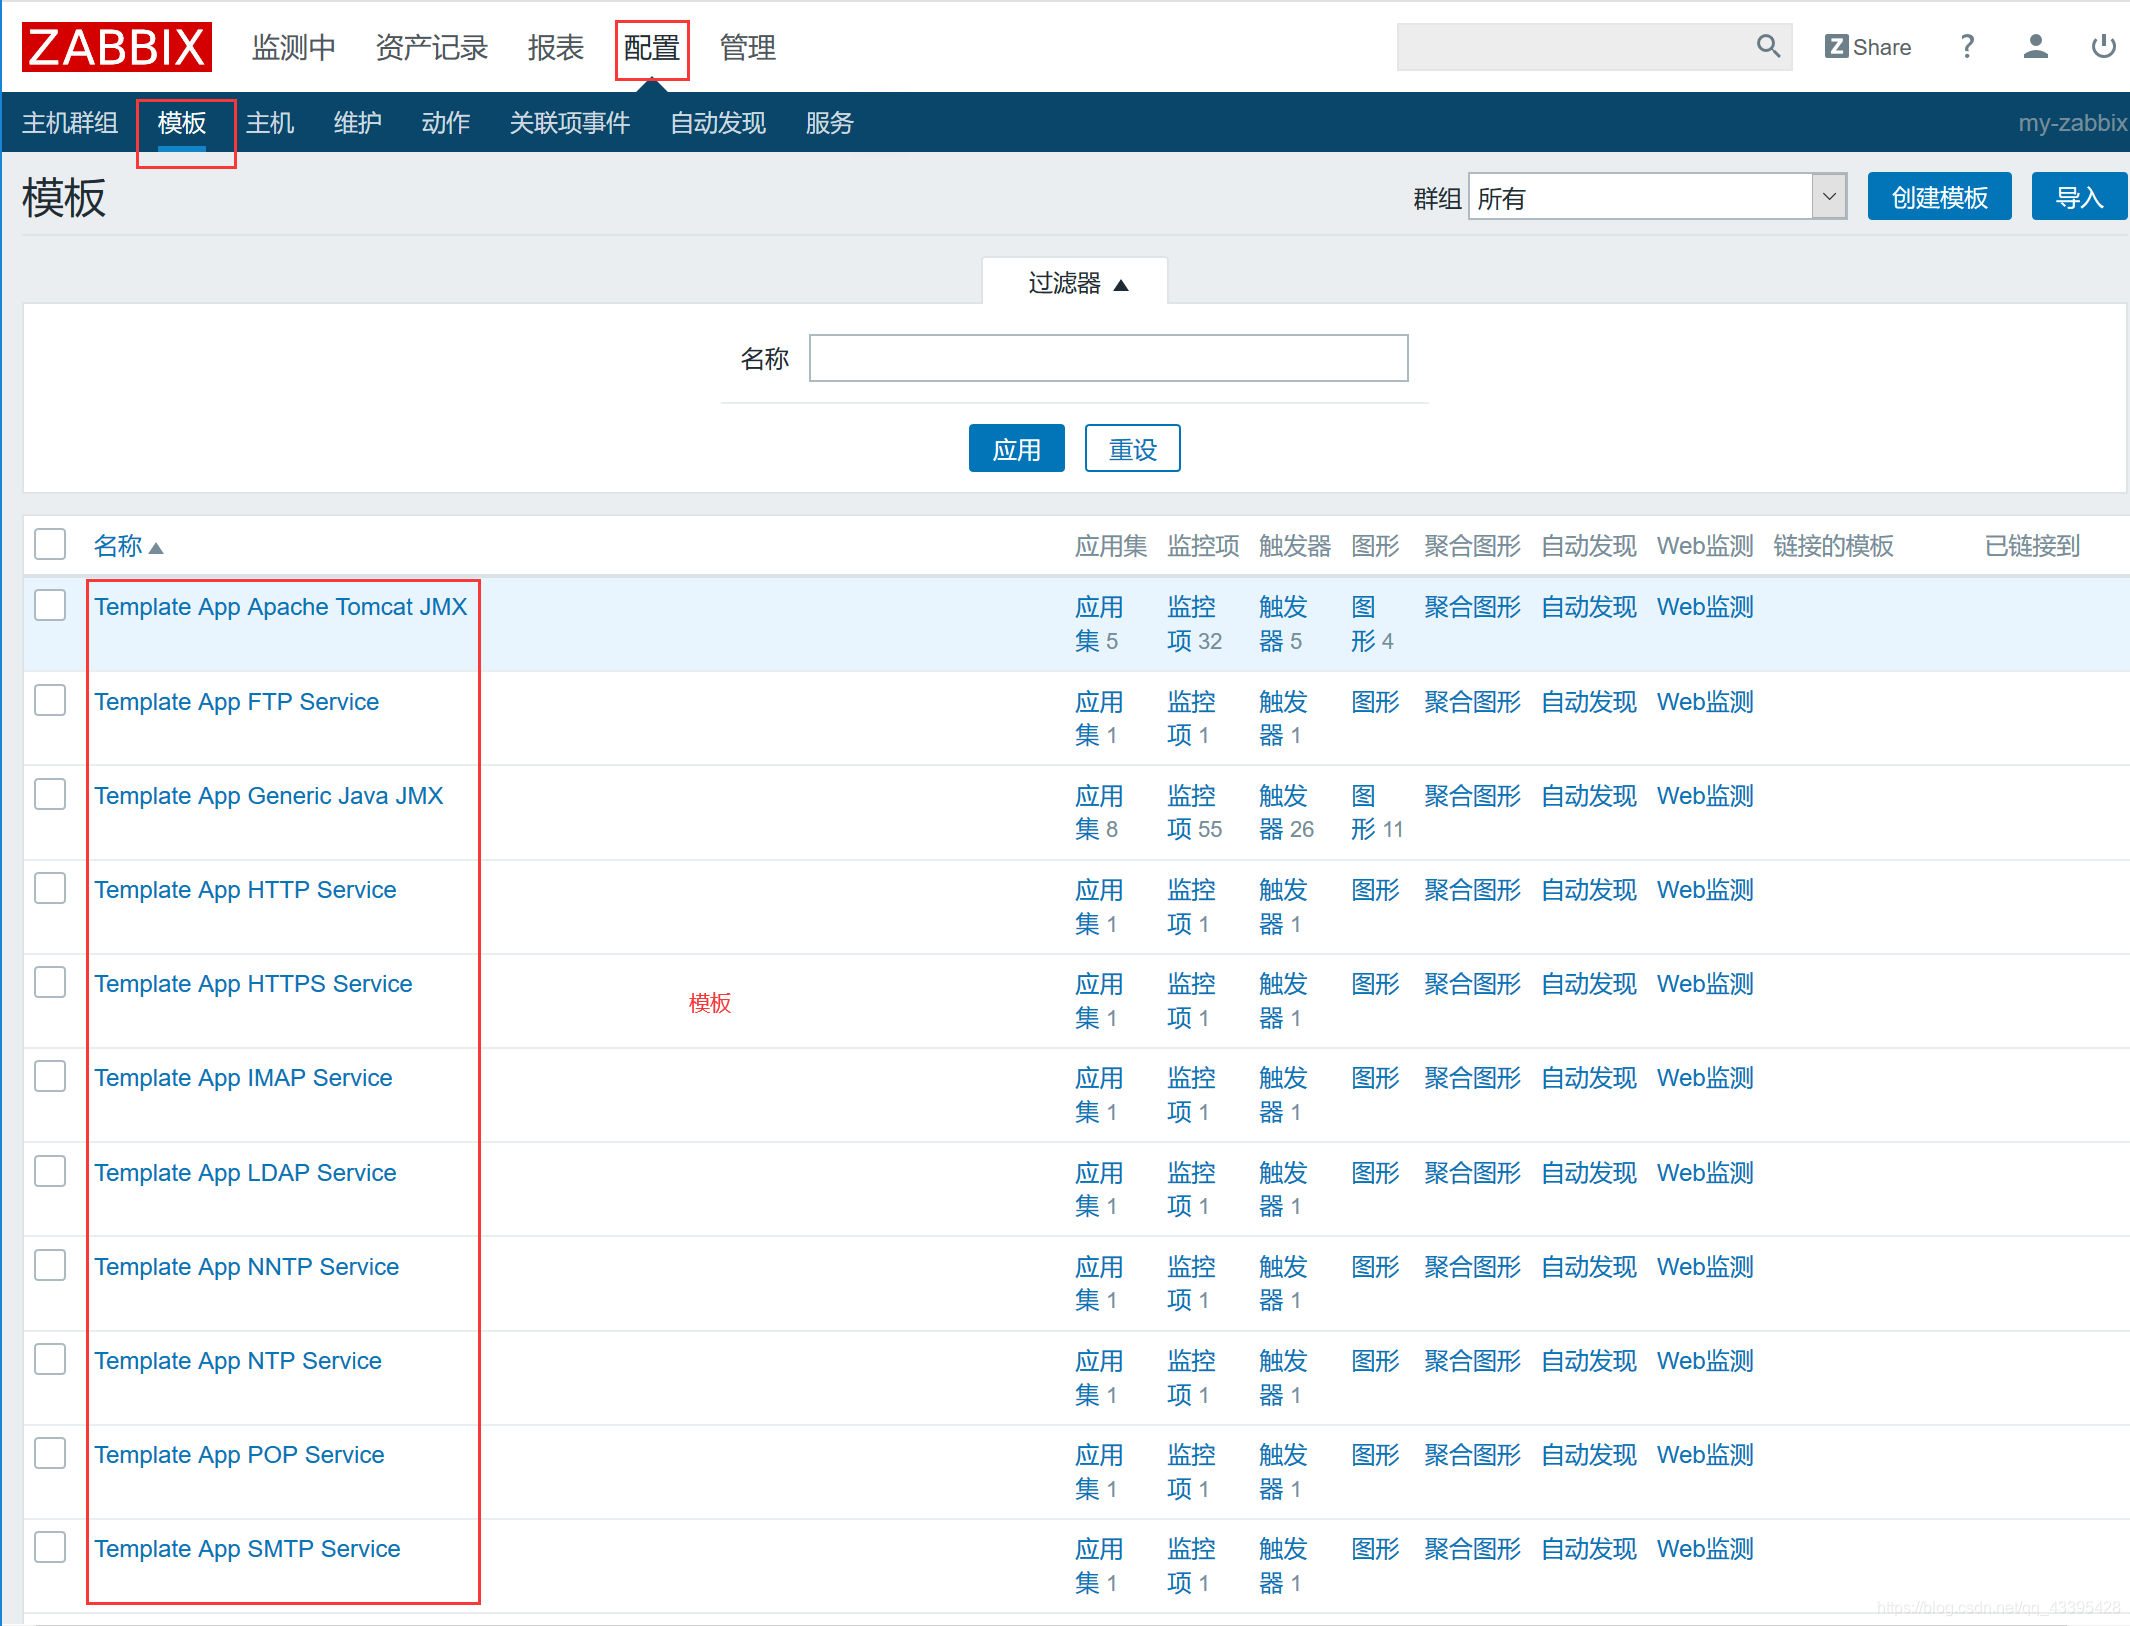
Task: Open the 资产记录 top menu
Action: [x=432, y=47]
